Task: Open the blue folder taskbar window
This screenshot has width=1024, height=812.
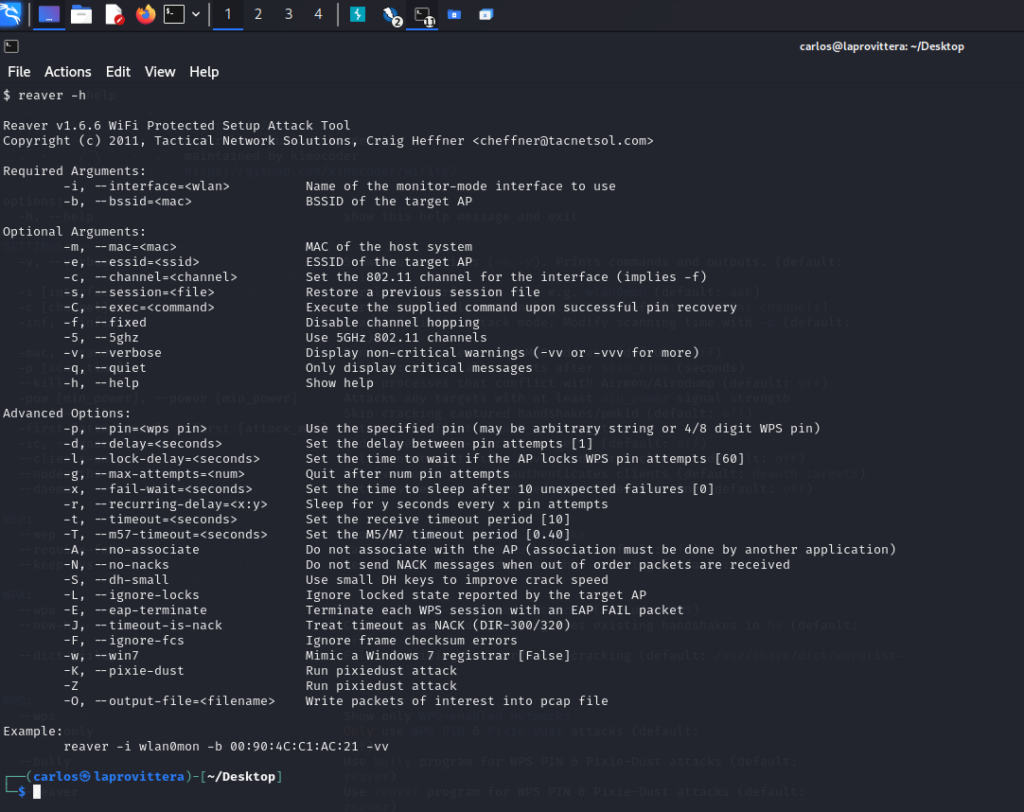Action: [454, 14]
